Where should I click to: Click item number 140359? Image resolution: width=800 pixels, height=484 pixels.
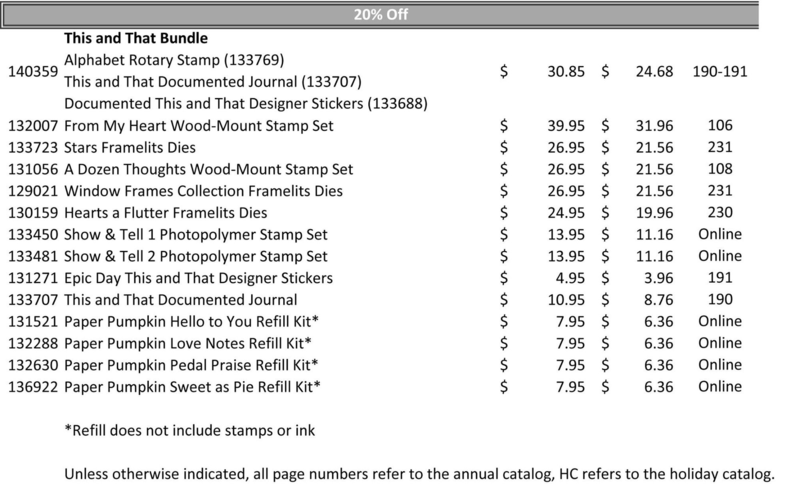32,71
